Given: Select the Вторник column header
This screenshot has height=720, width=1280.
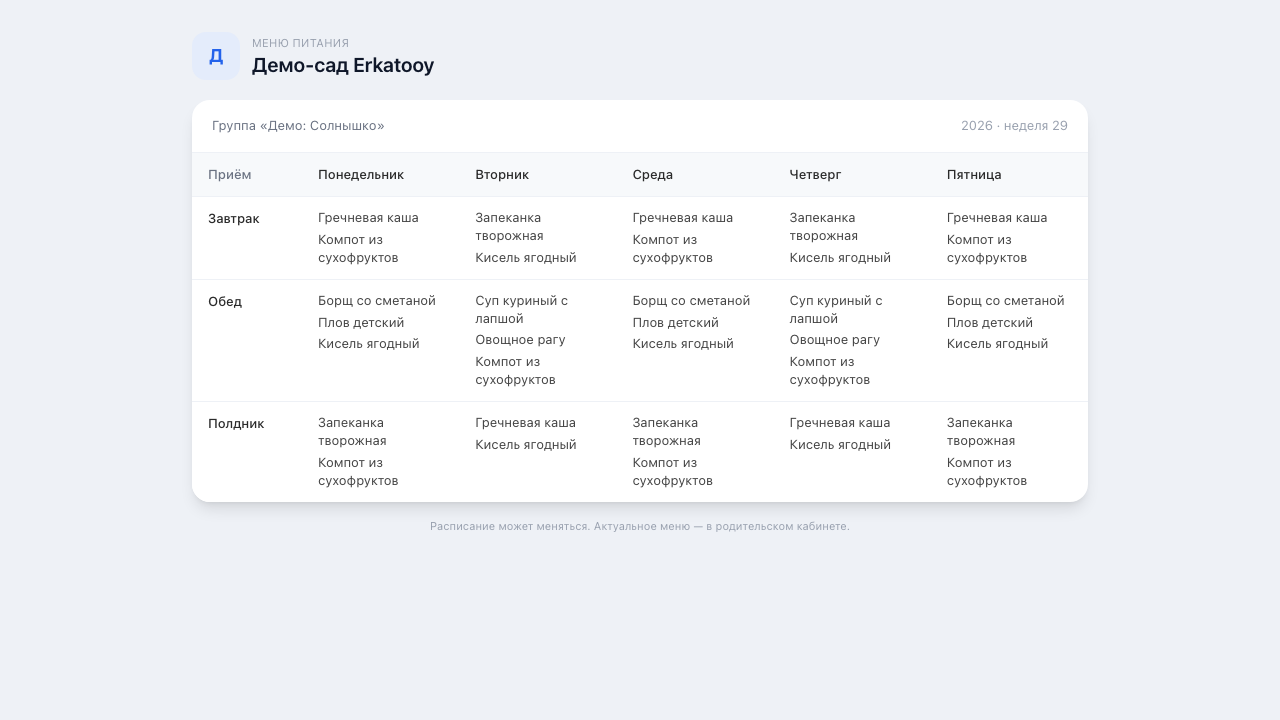Looking at the screenshot, I should (502, 175).
